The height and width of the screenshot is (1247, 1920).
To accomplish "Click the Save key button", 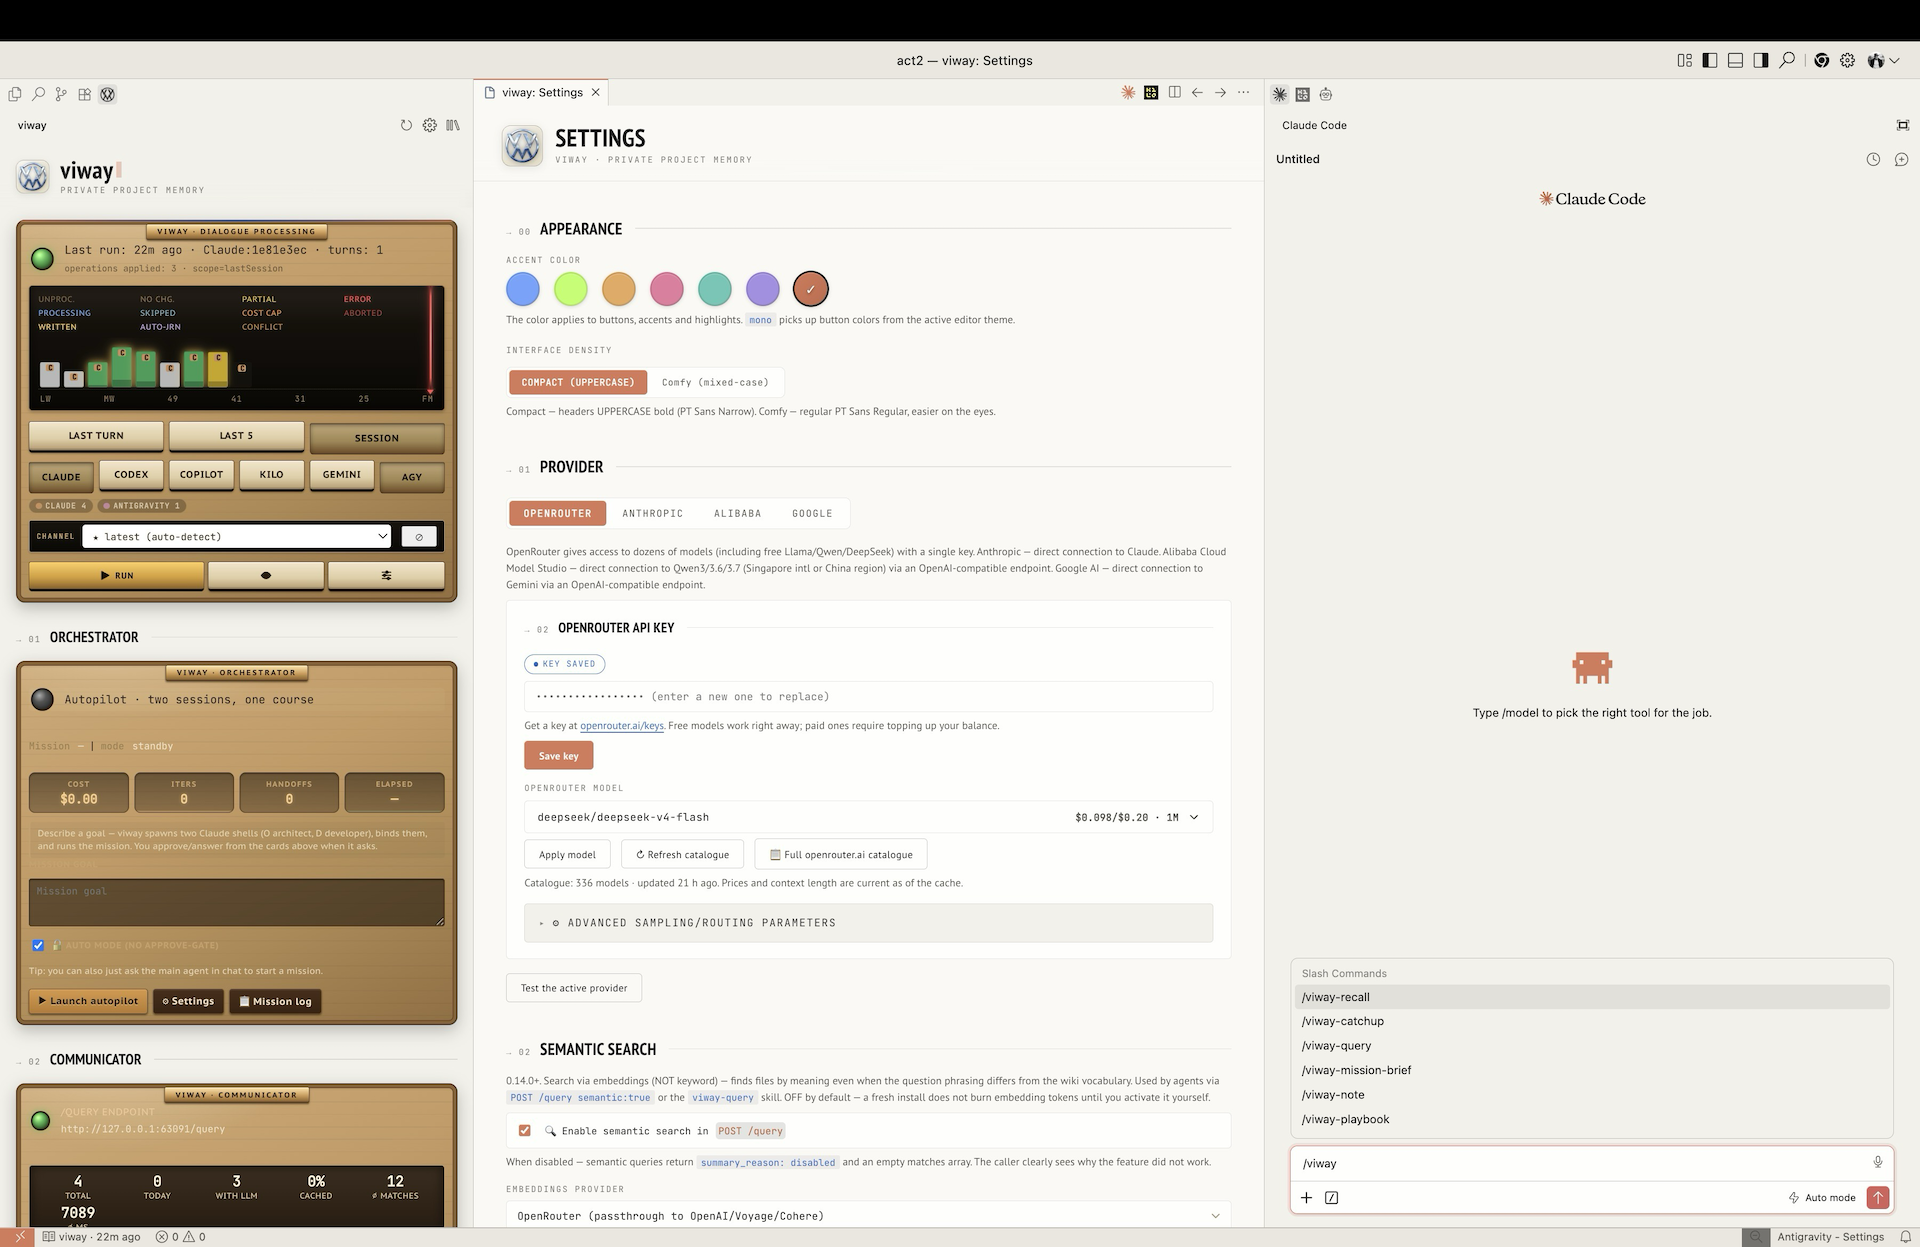I will [558, 756].
